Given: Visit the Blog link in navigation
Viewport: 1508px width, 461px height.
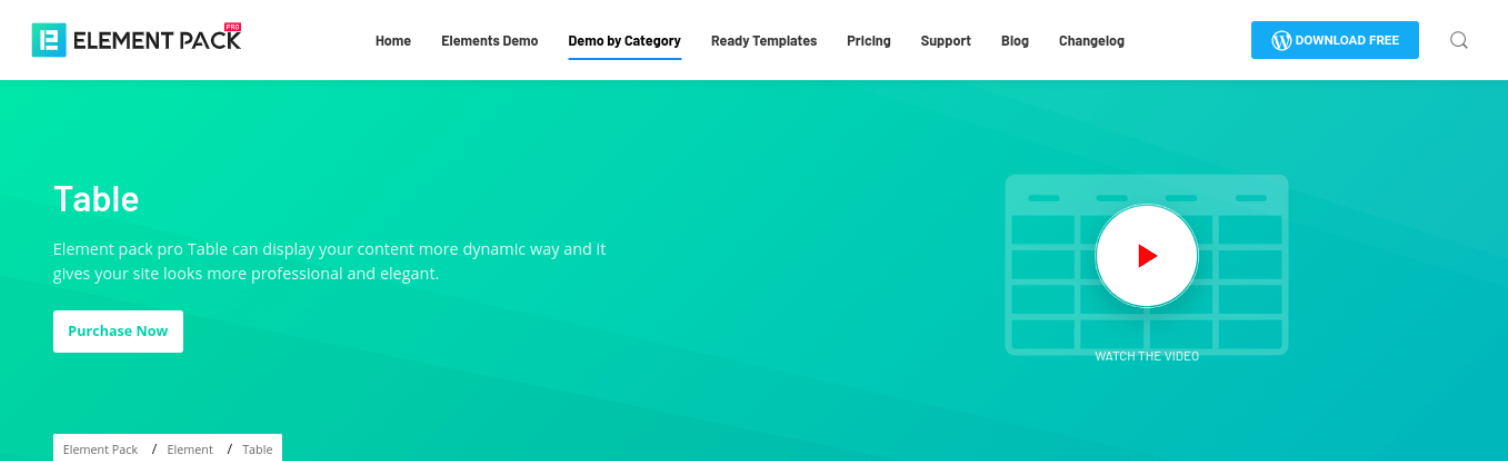Looking at the screenshot, I should pyautogui.click(x=1014, y=41).
